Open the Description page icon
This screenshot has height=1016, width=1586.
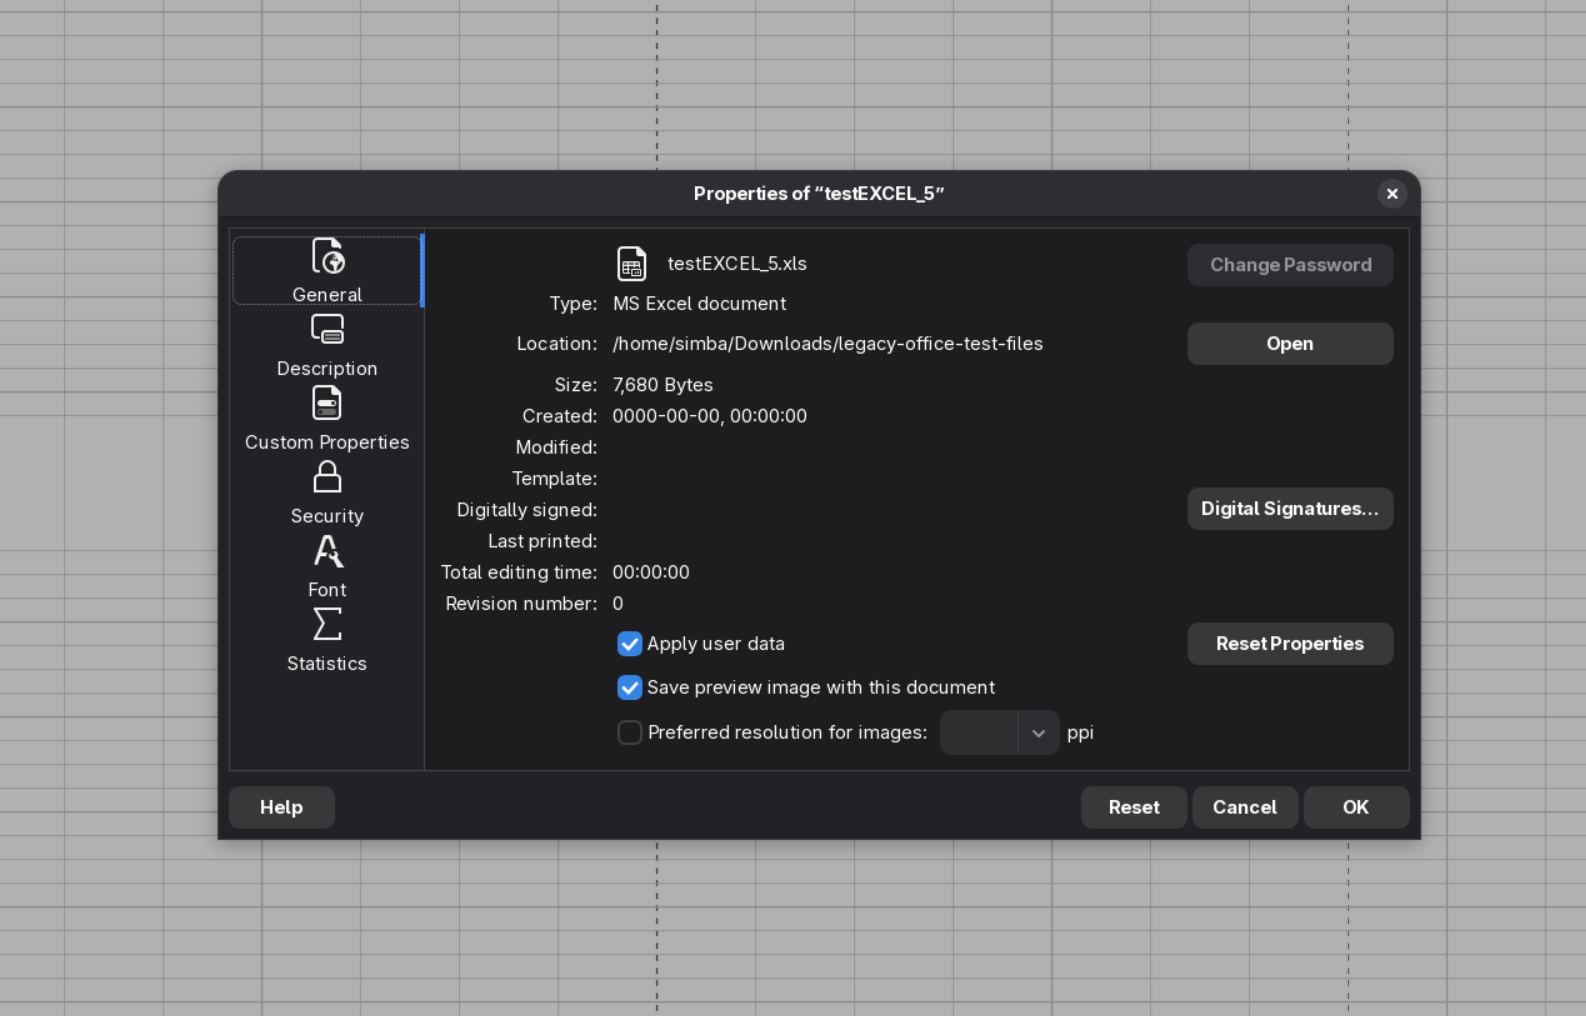[327, 329]
